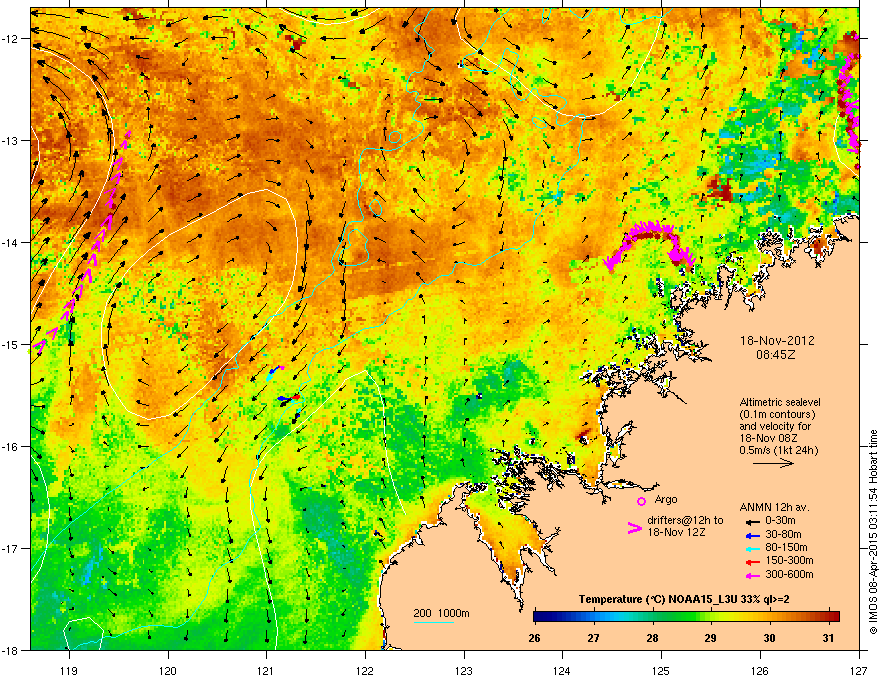Click the '80-150m' depth label
Screen dimensions: 880x680
tap(786, 548)
